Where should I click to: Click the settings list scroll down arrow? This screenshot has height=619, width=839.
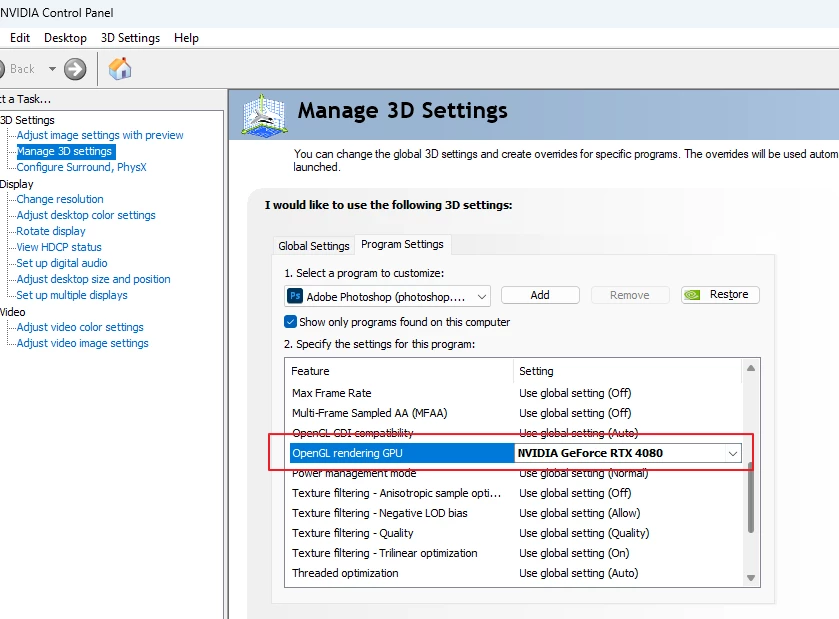click(x=751, y=578)
